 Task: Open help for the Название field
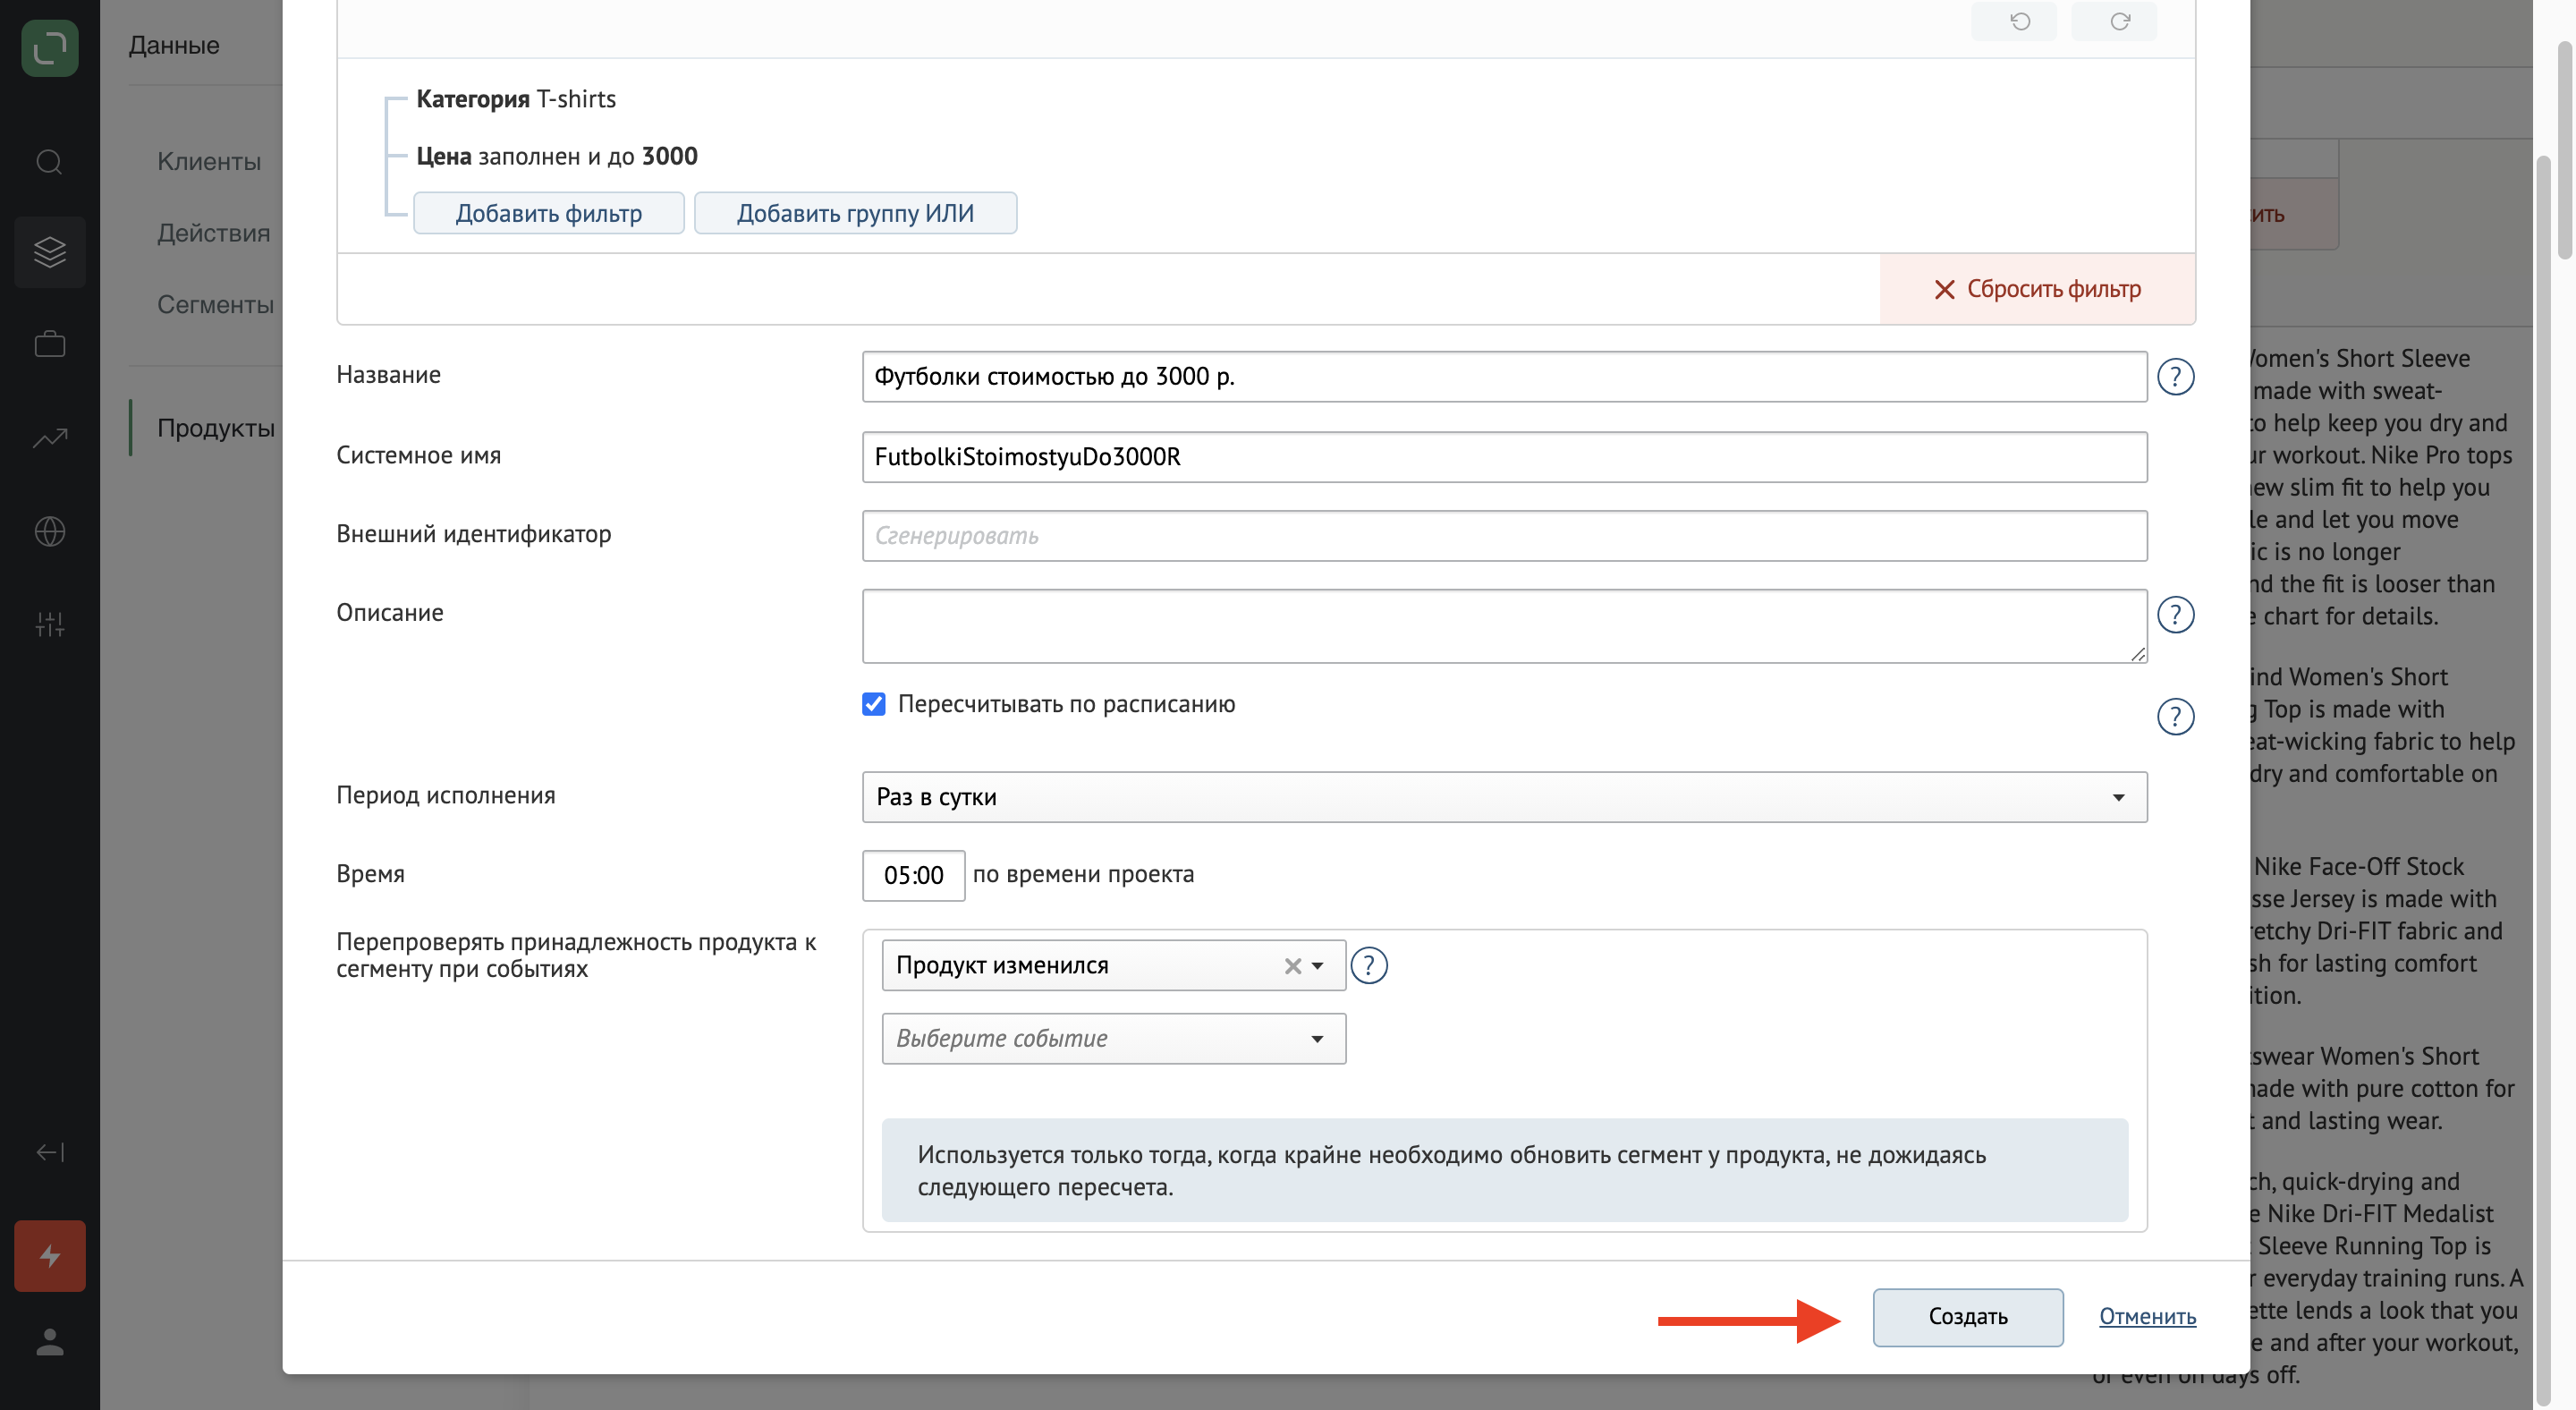[x=2175, y=377]
